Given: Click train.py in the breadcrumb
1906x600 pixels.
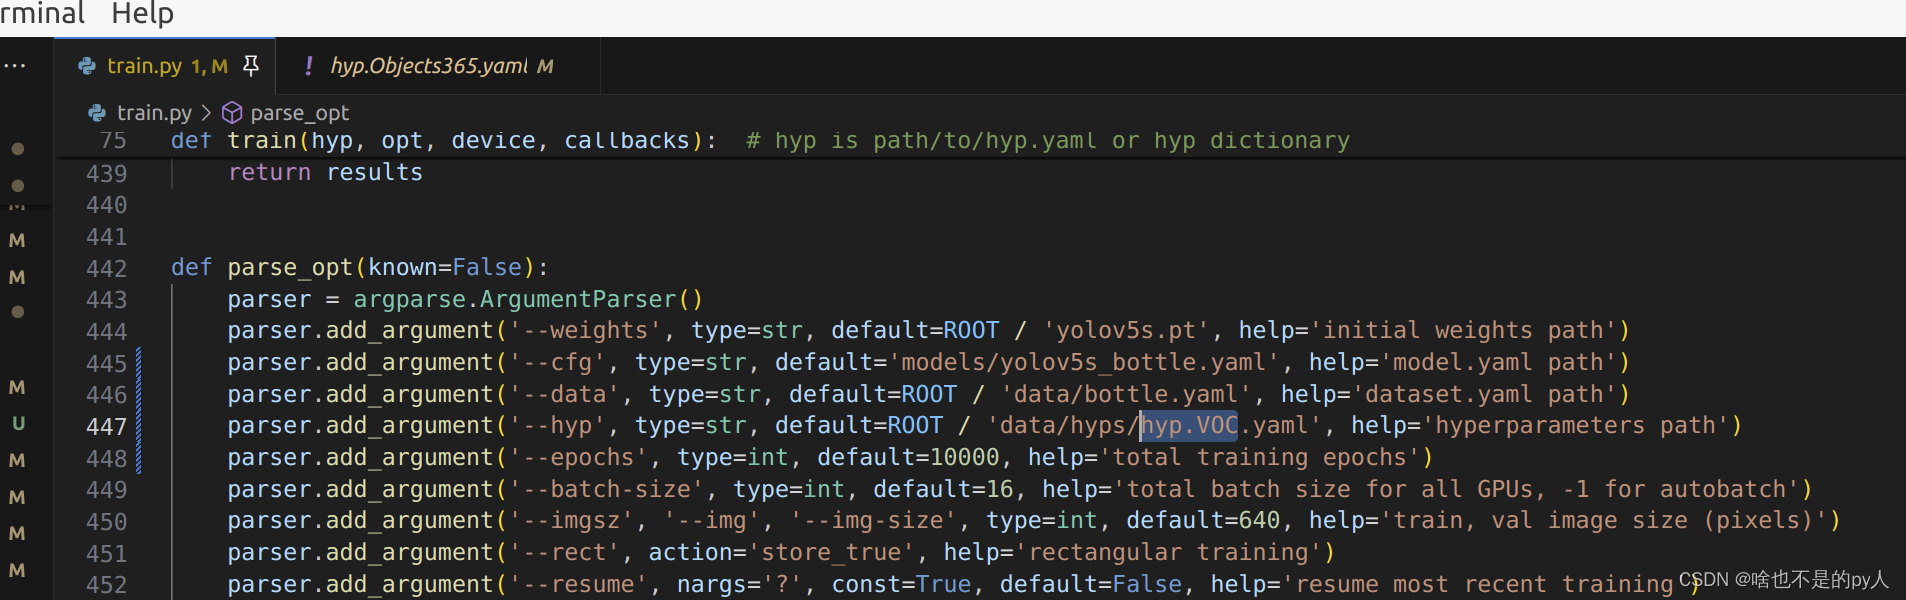Looking at the screenshot, I should [x=154, y=113].
